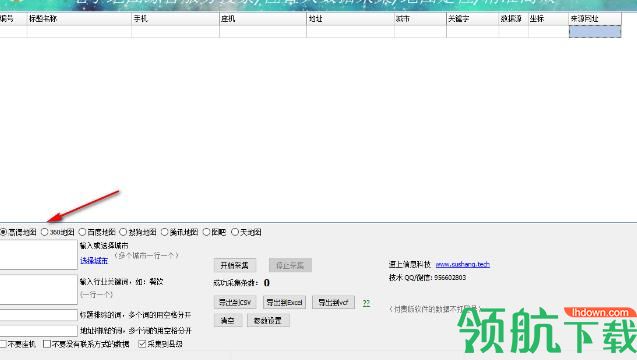Click the 编号 column header
Viewport: 637px width, 360px height.
[x=13, y=19]
